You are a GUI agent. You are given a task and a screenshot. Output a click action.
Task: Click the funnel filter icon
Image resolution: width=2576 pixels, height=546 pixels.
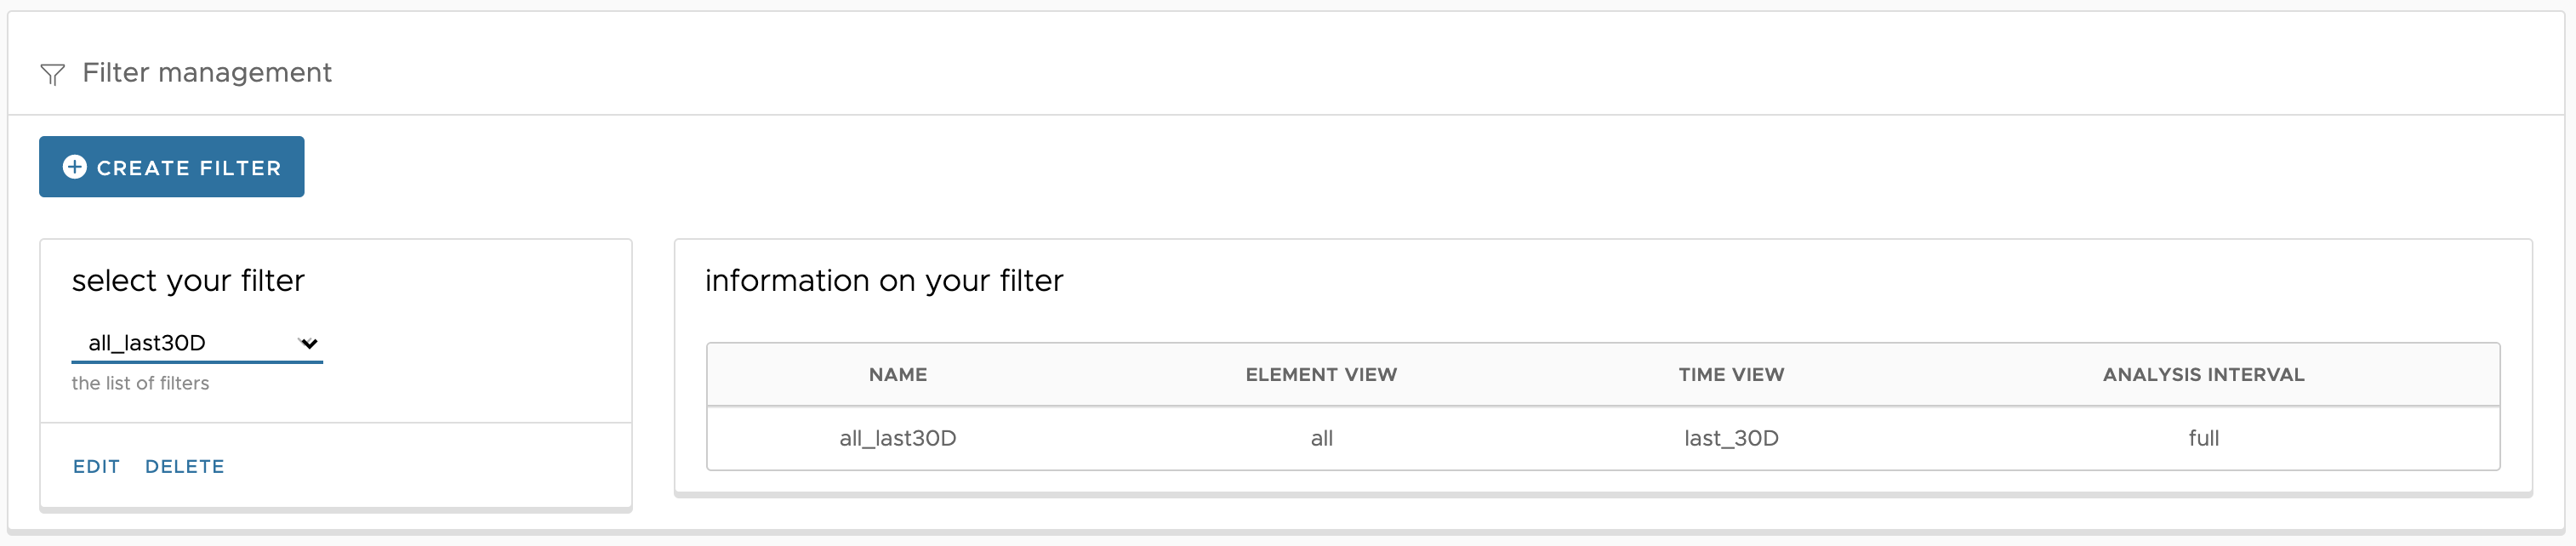[x=52, y=74]
